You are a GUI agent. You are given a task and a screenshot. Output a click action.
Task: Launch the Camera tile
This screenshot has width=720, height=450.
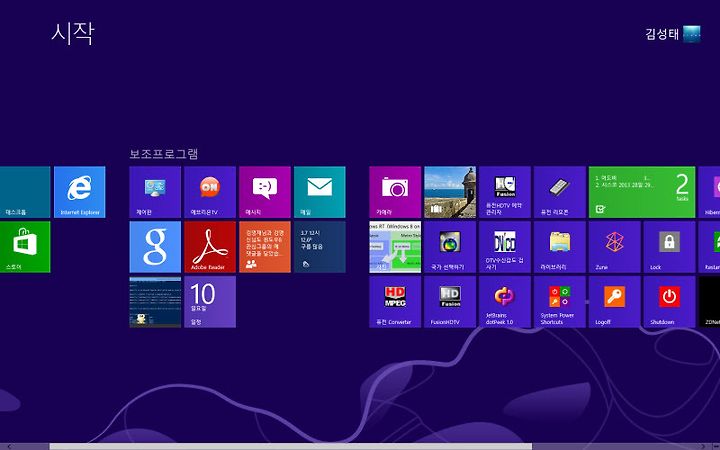point(395,192)
